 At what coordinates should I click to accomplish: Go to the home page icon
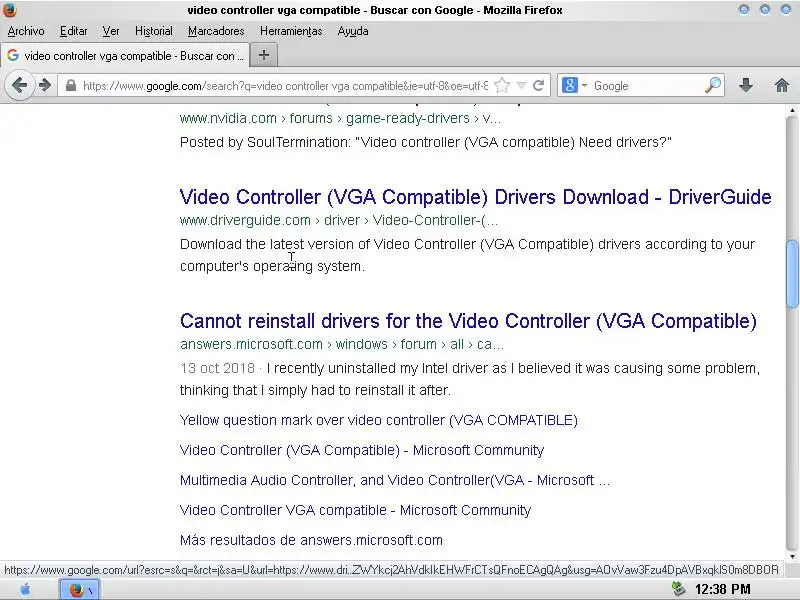(782, 85)
